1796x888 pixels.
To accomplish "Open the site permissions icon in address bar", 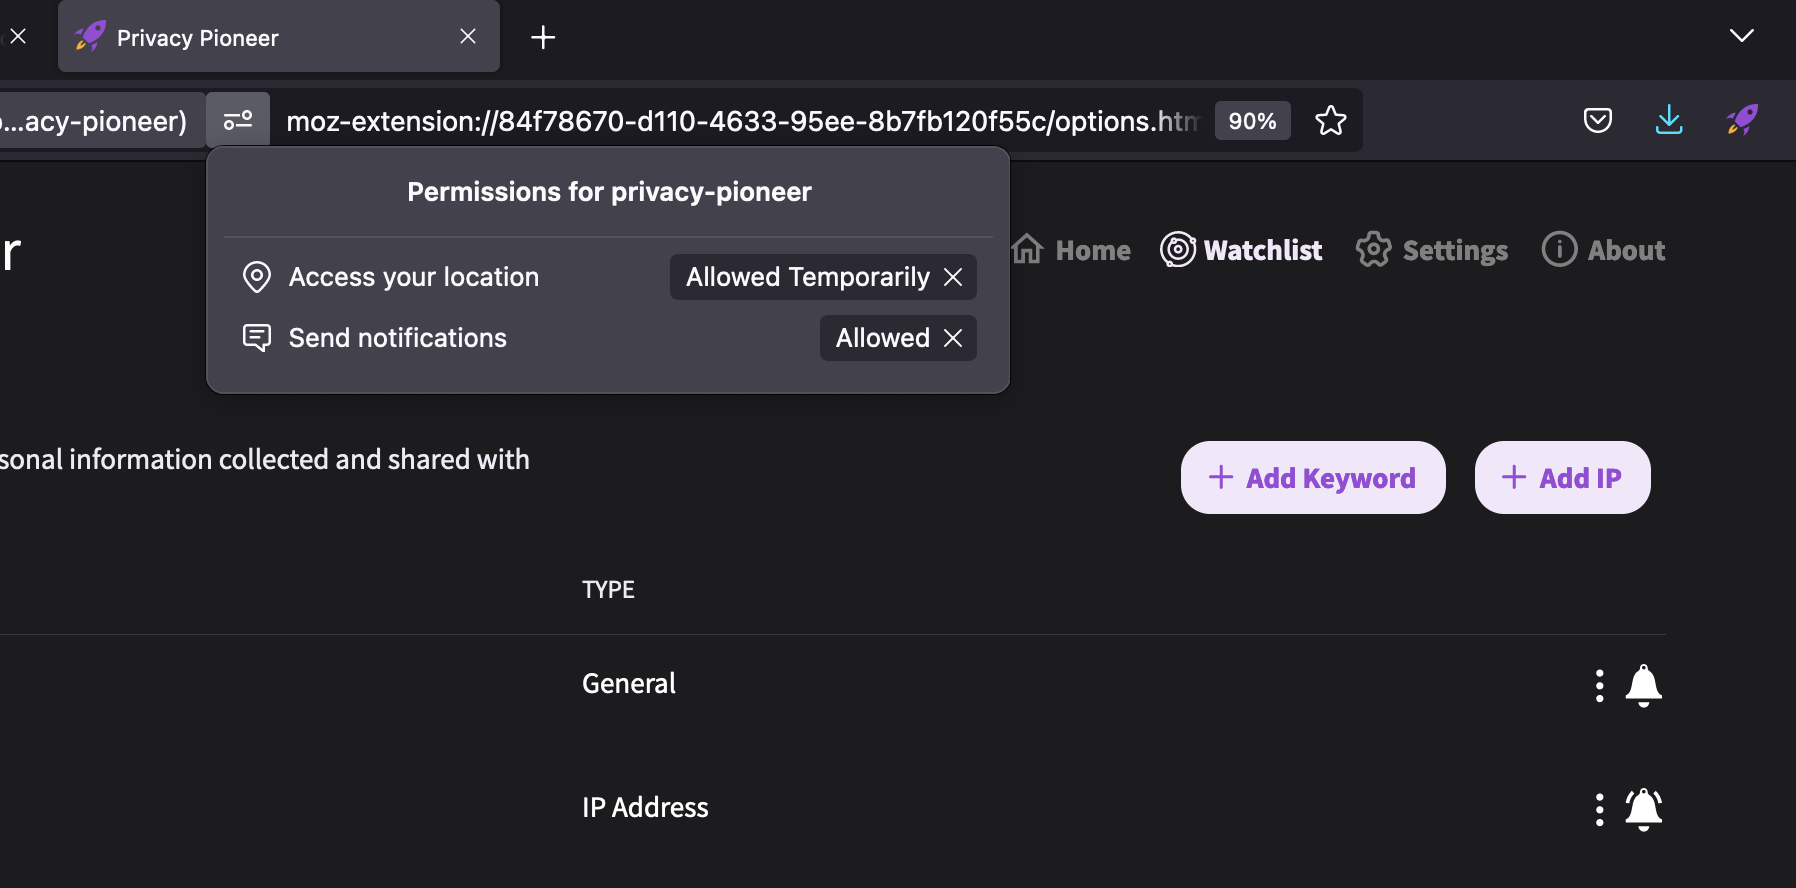I will (x=239, y=120).
